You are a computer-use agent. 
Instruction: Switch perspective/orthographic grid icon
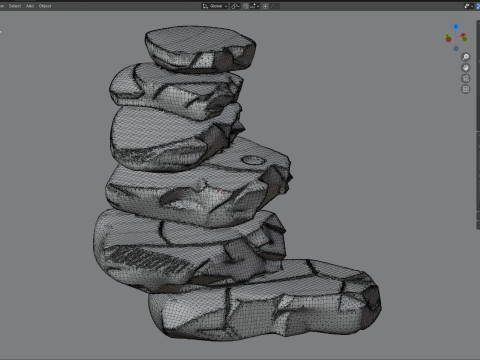(466, 89)
